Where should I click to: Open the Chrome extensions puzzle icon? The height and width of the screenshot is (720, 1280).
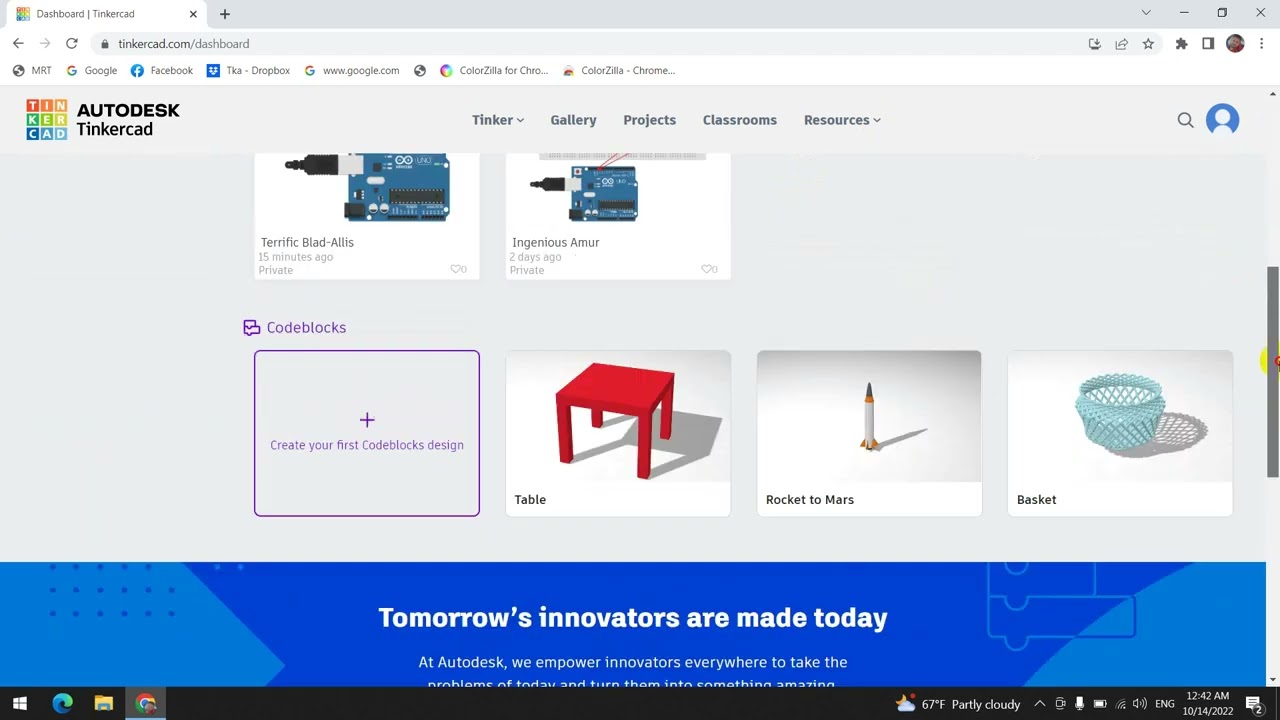coord(1181,44)
